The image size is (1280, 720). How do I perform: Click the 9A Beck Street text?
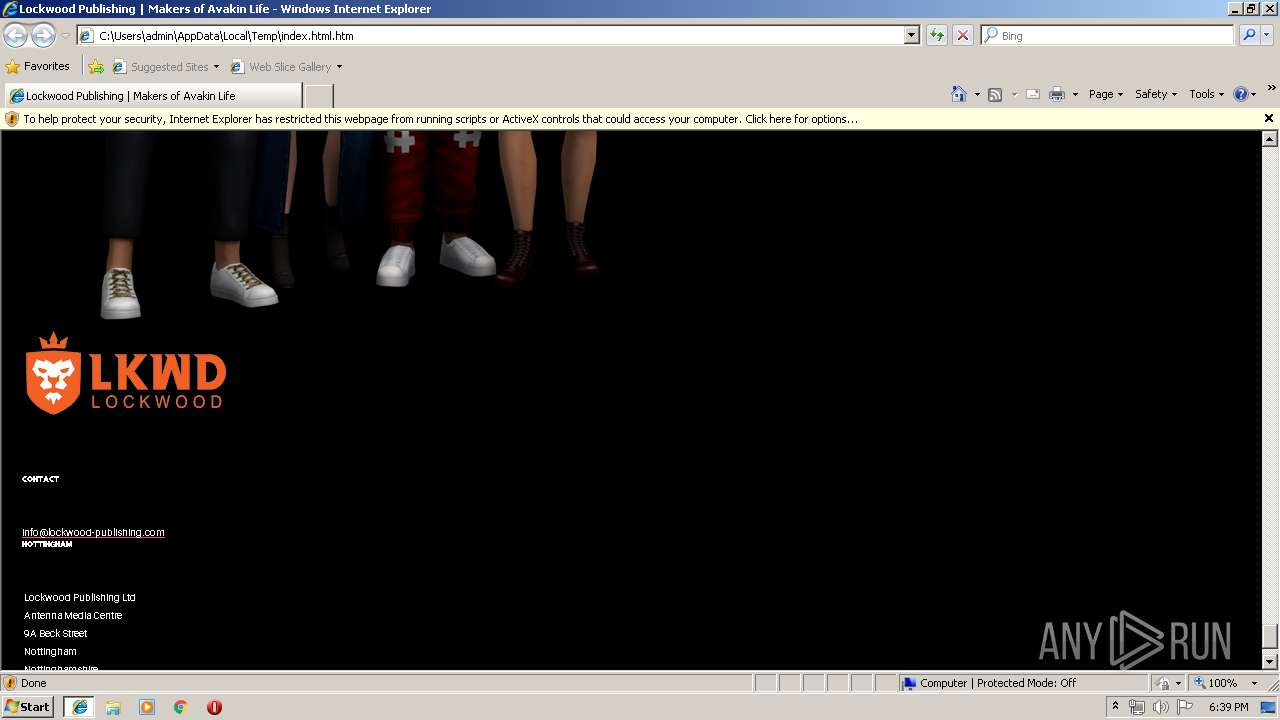coord(56,633)
